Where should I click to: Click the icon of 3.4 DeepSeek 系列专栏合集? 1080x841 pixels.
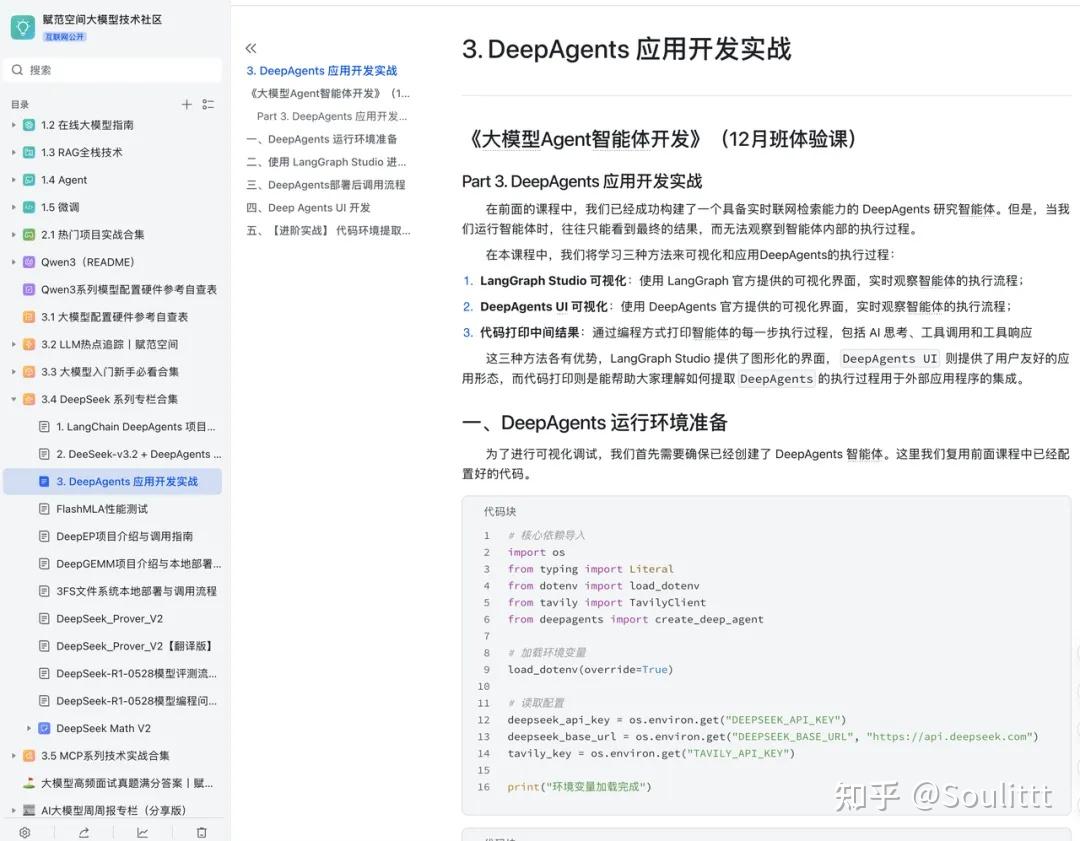click(29, 399)
